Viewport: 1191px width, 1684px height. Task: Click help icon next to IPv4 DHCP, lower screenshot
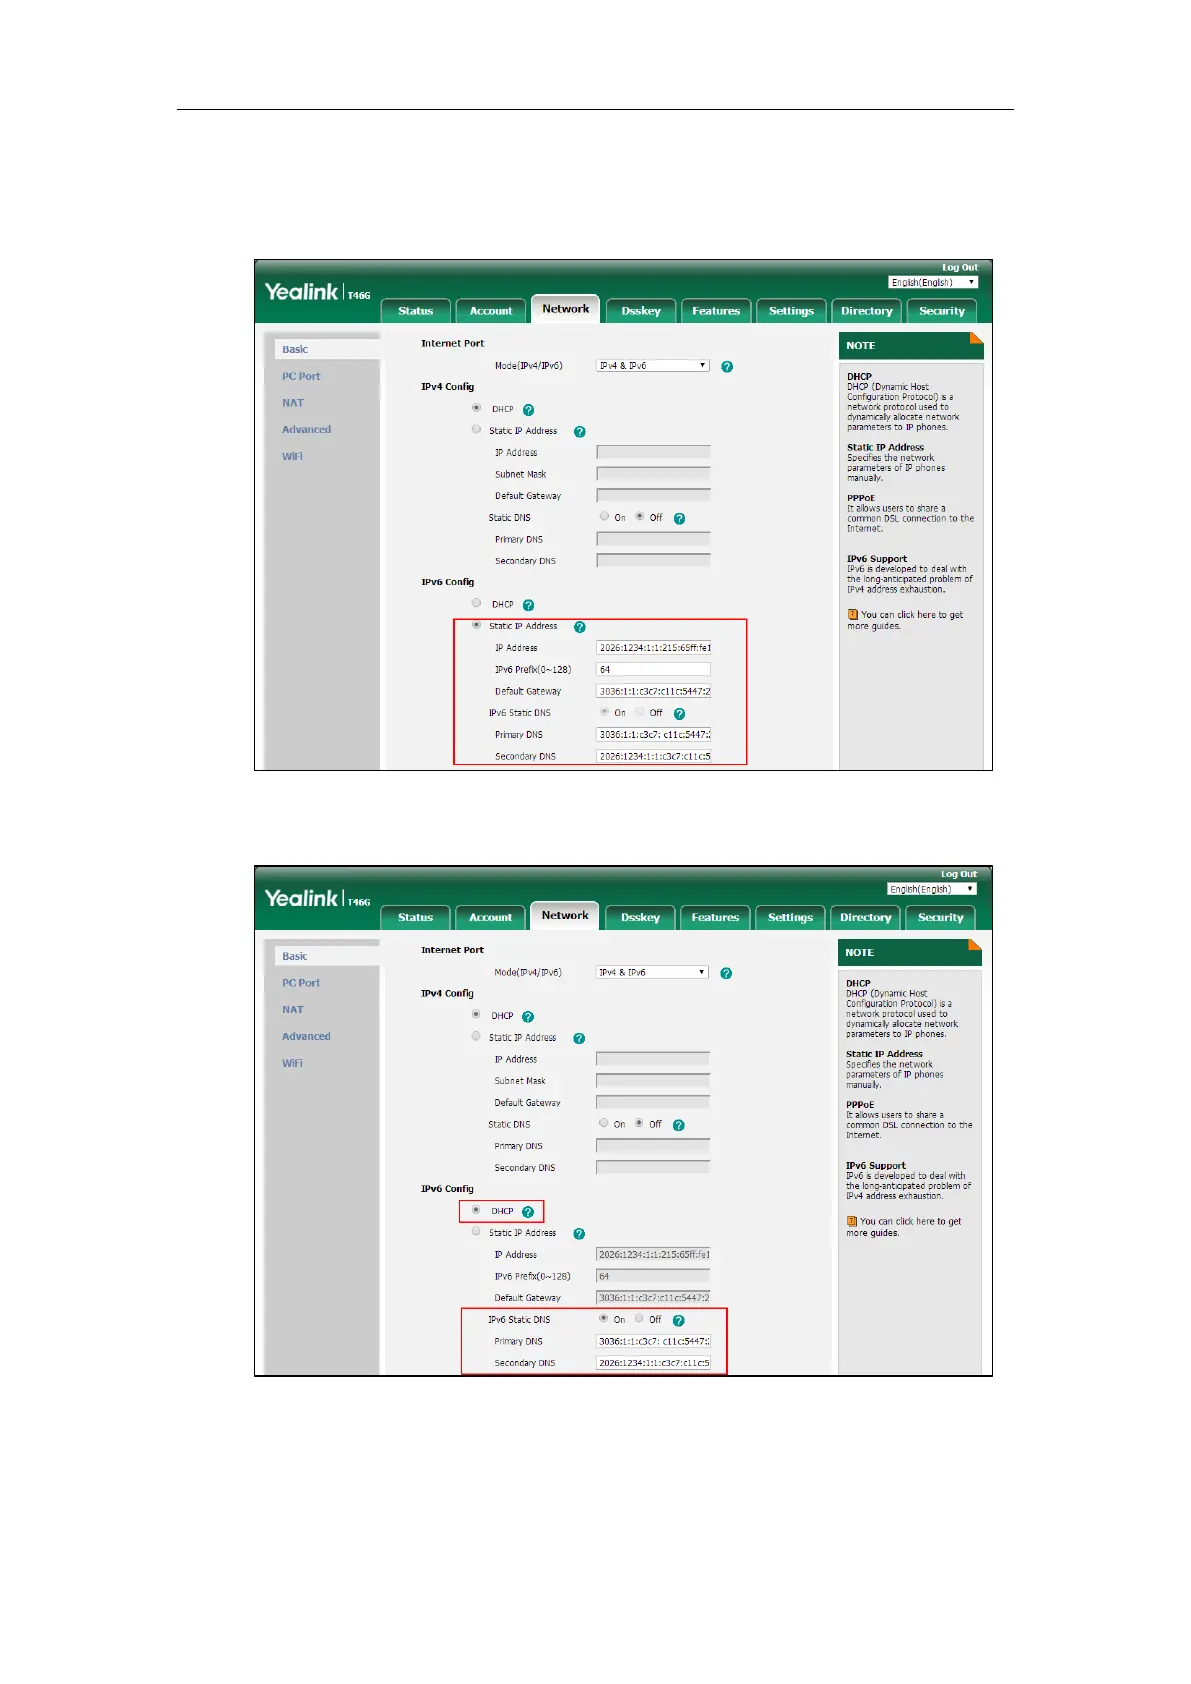[528, 1017]
